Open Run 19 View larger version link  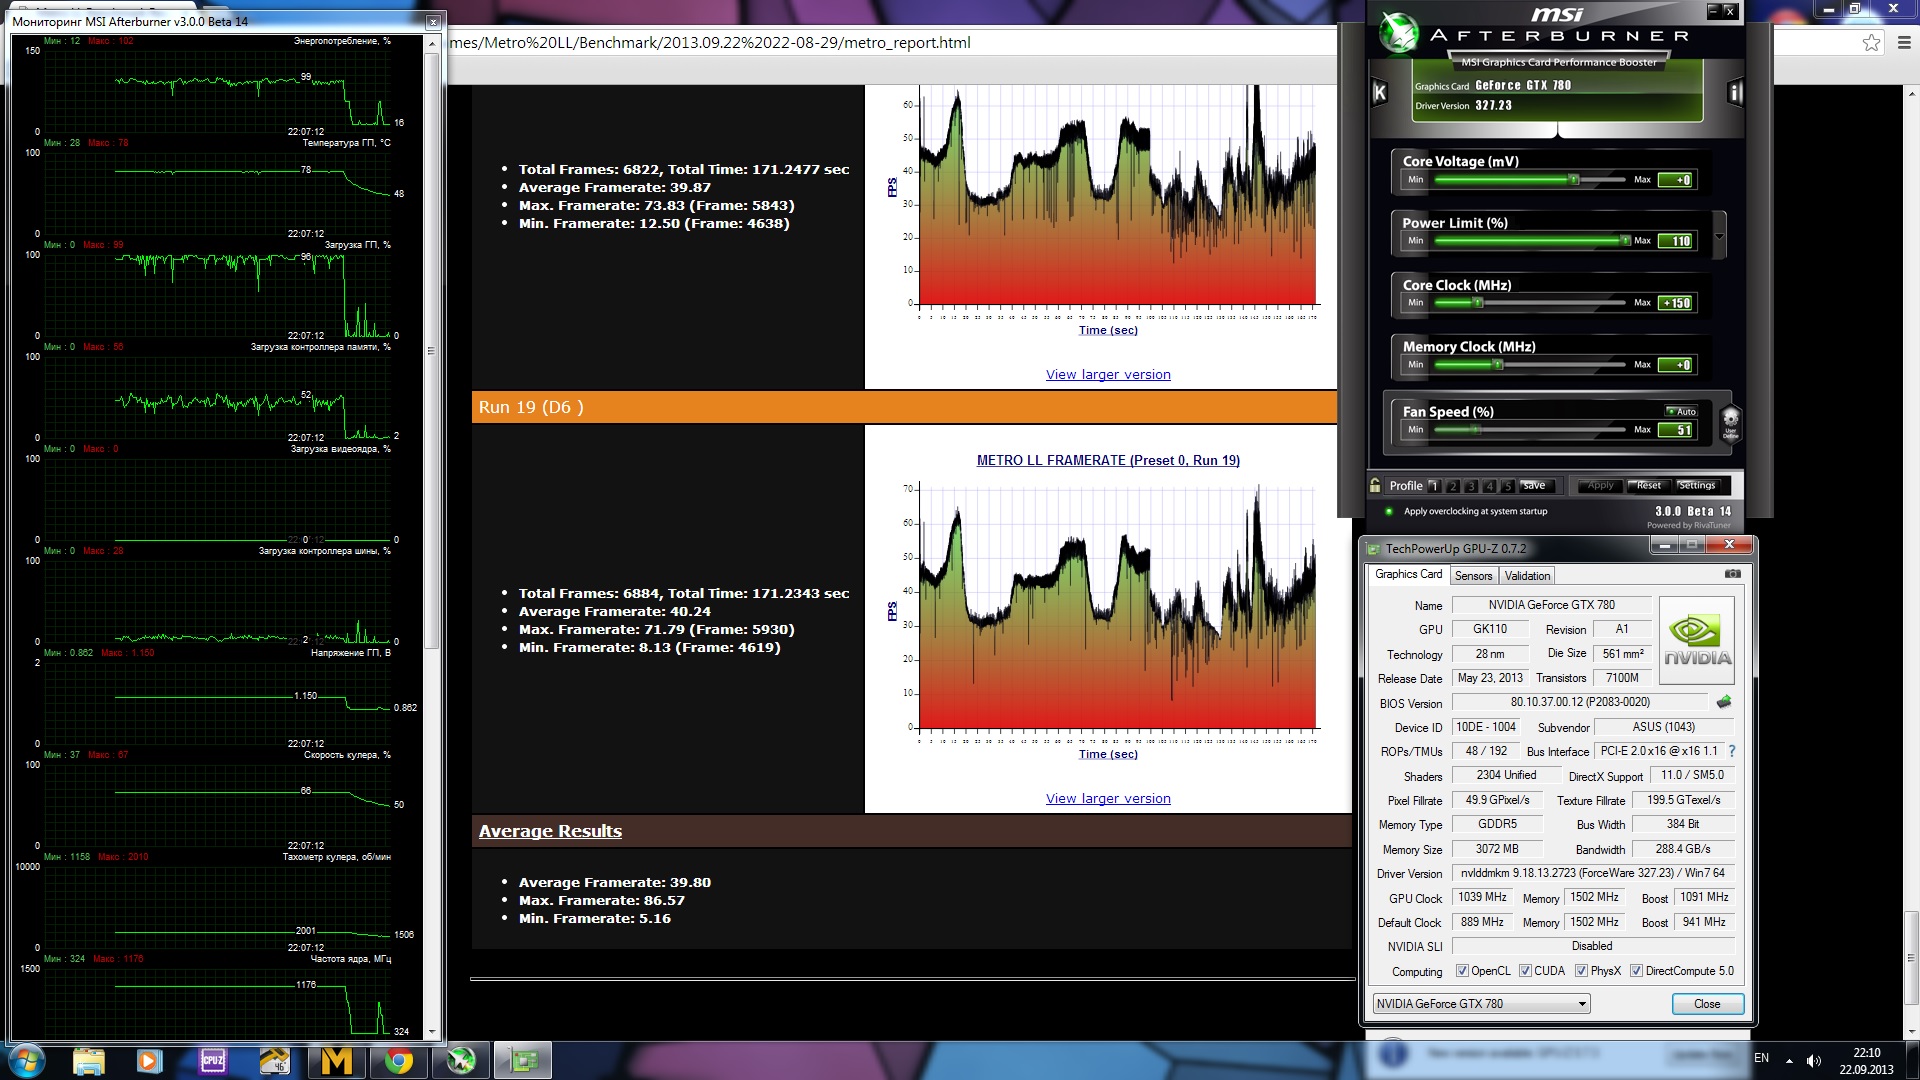[x=1108, y=799]
